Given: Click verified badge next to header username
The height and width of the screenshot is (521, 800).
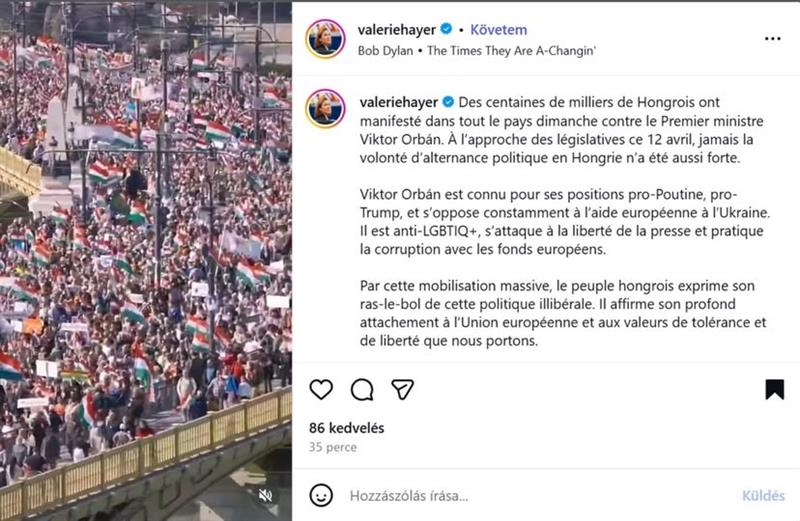Looking at the screenshot, I should [446, 30].
